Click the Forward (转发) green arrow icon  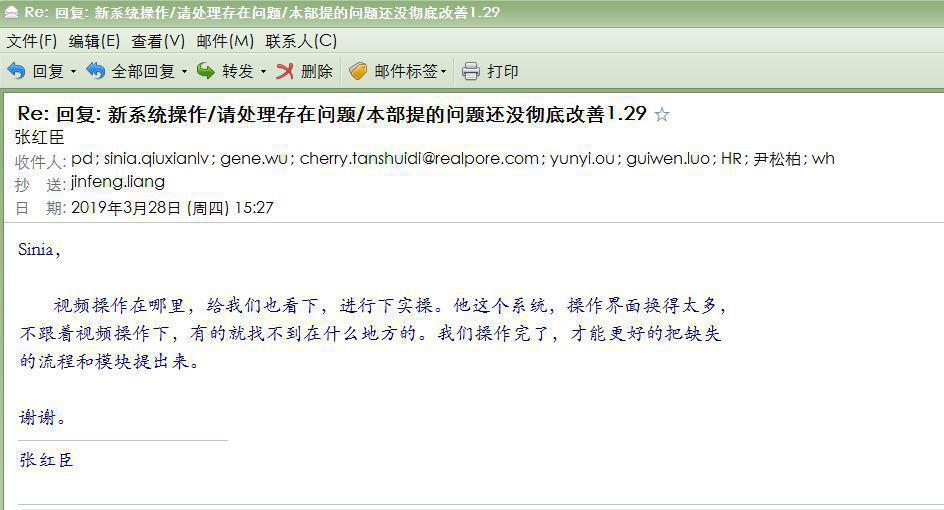(x=206, y=71)
